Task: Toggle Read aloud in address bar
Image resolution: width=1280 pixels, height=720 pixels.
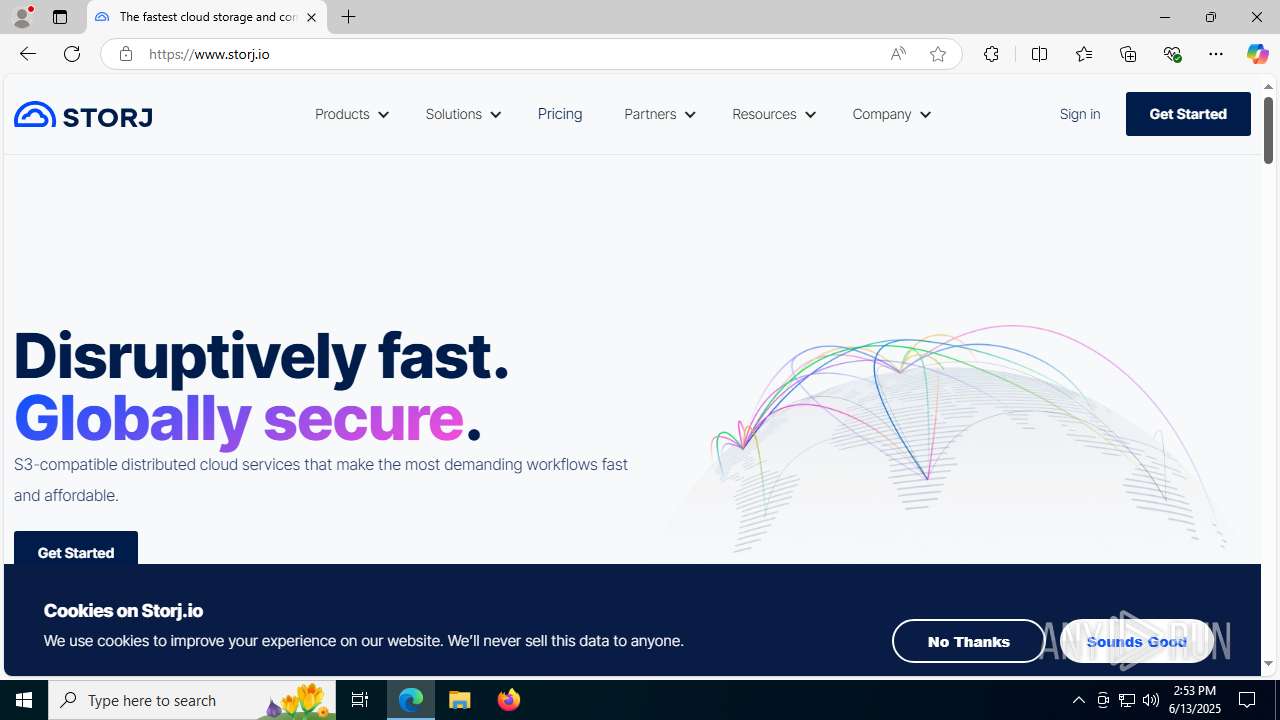Action: [898, 54]
